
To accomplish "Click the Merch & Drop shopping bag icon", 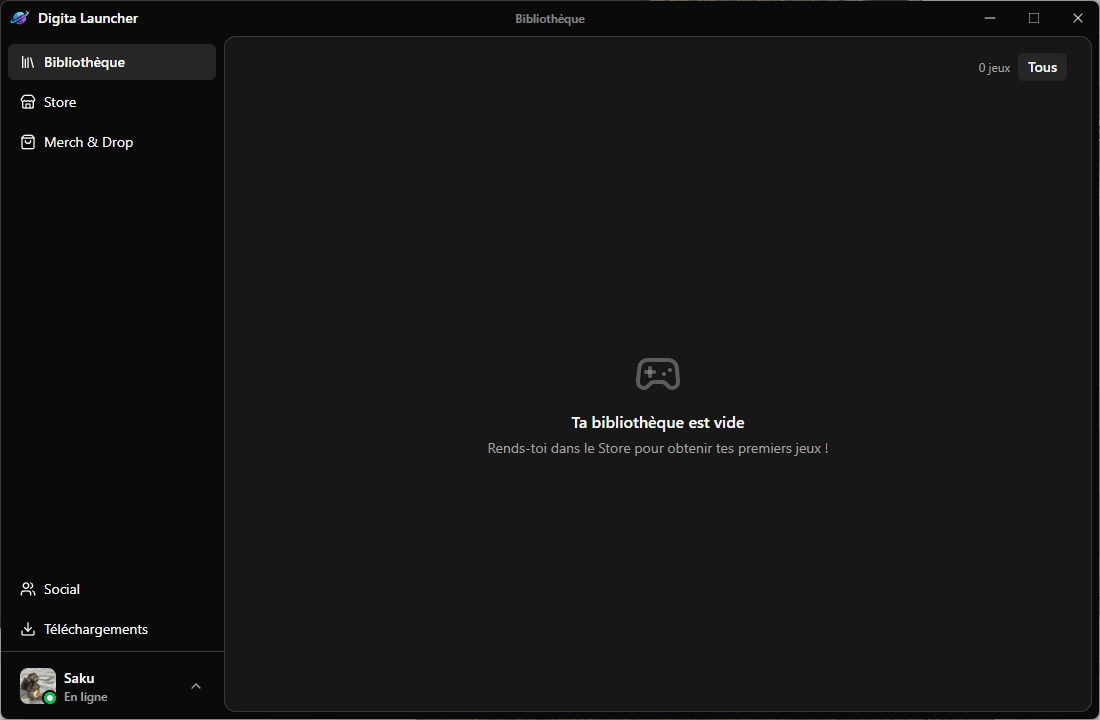I will 27,141.
